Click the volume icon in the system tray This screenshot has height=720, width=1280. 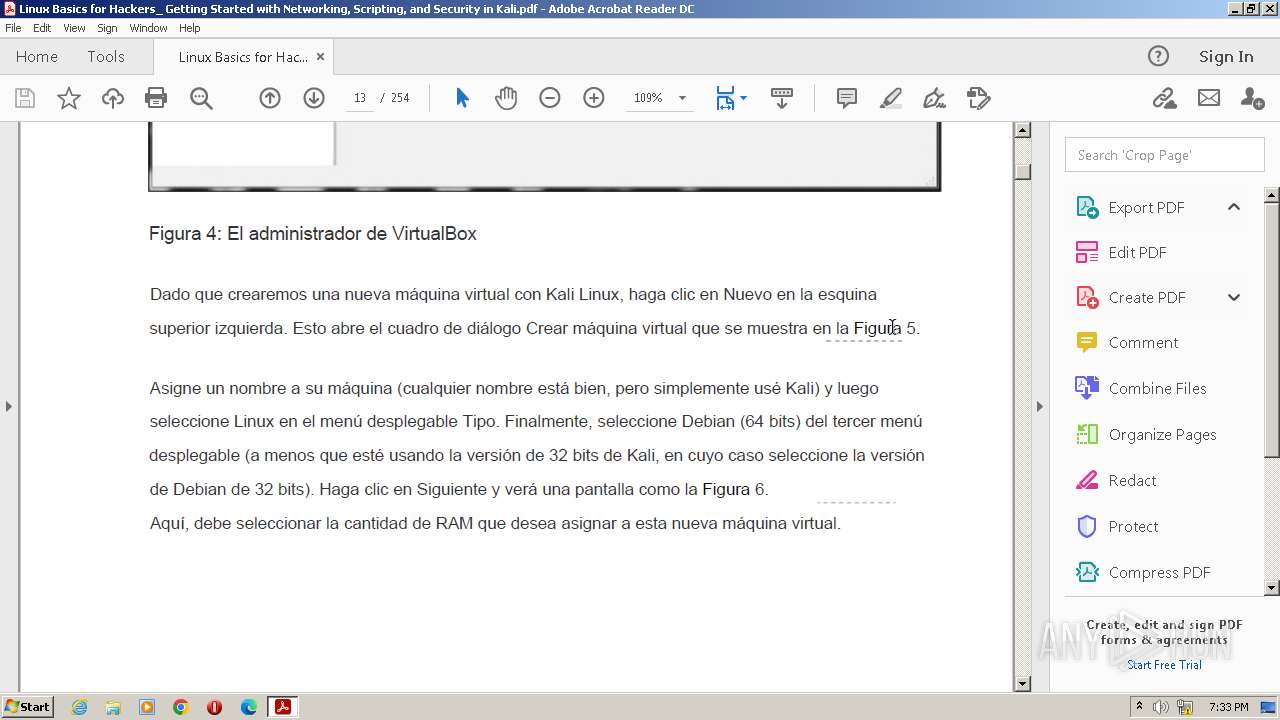[x=1160, y=707]
